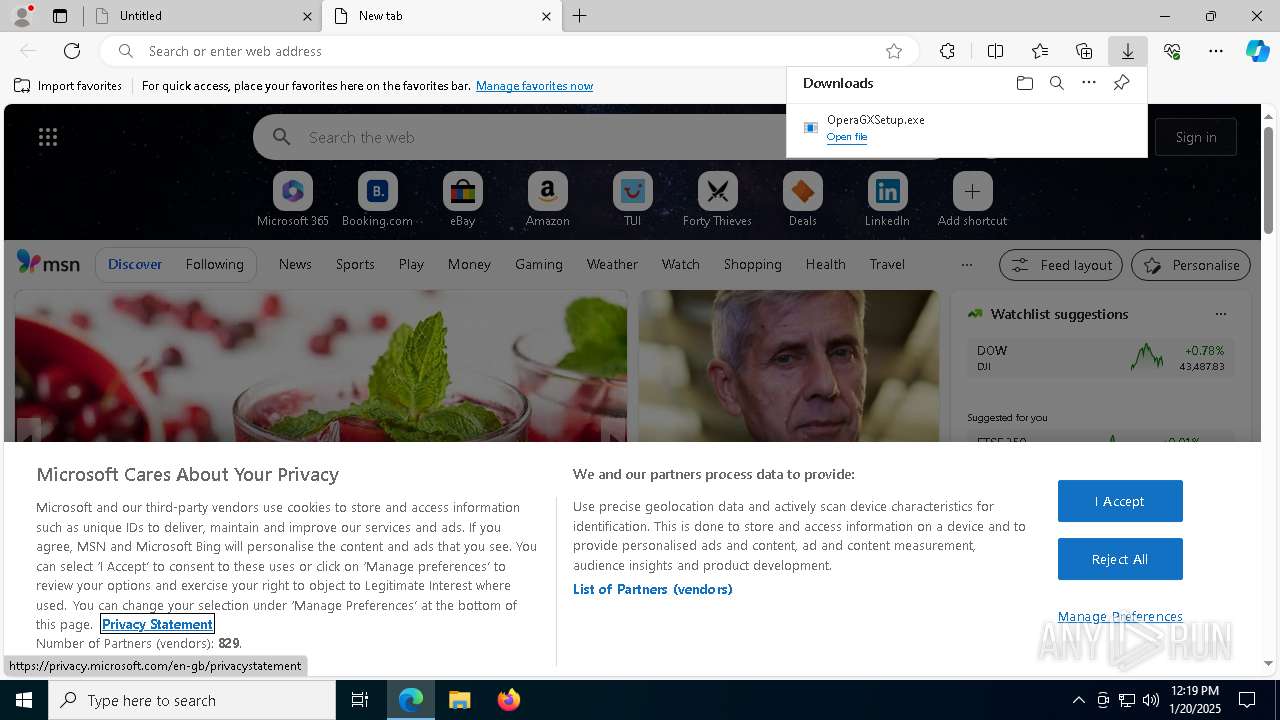The width and height of the screenshot is (1280, 720).
Task: Open the Collections icon
Action: [1084, 51]
